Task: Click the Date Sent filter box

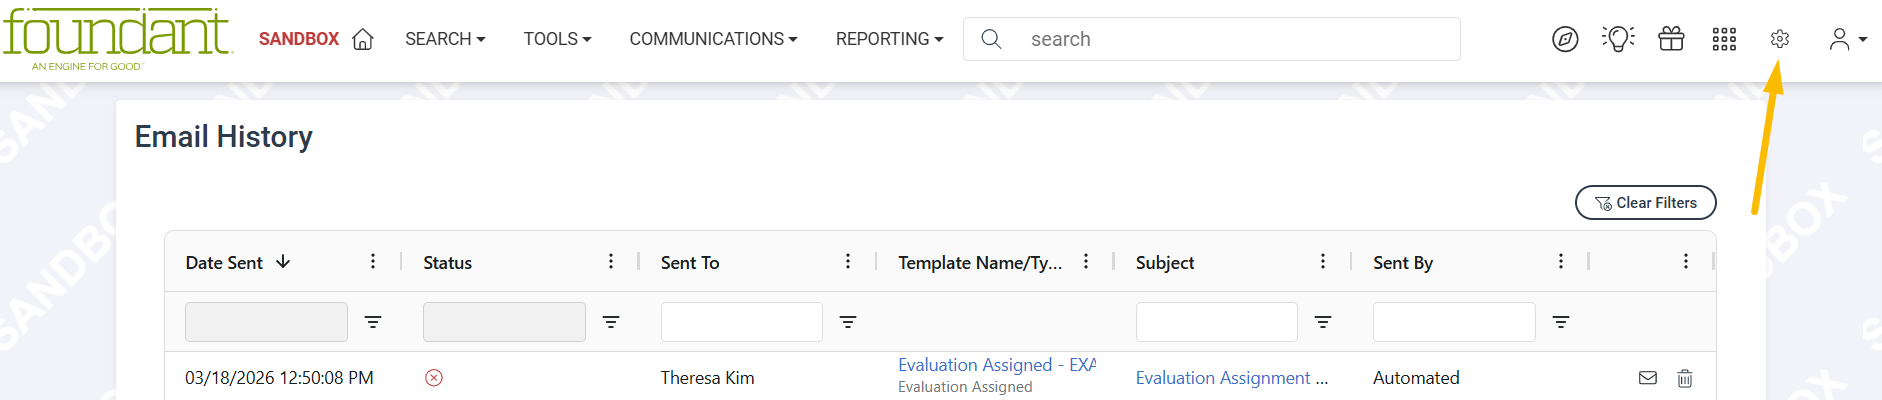Action: pos(266,322)
